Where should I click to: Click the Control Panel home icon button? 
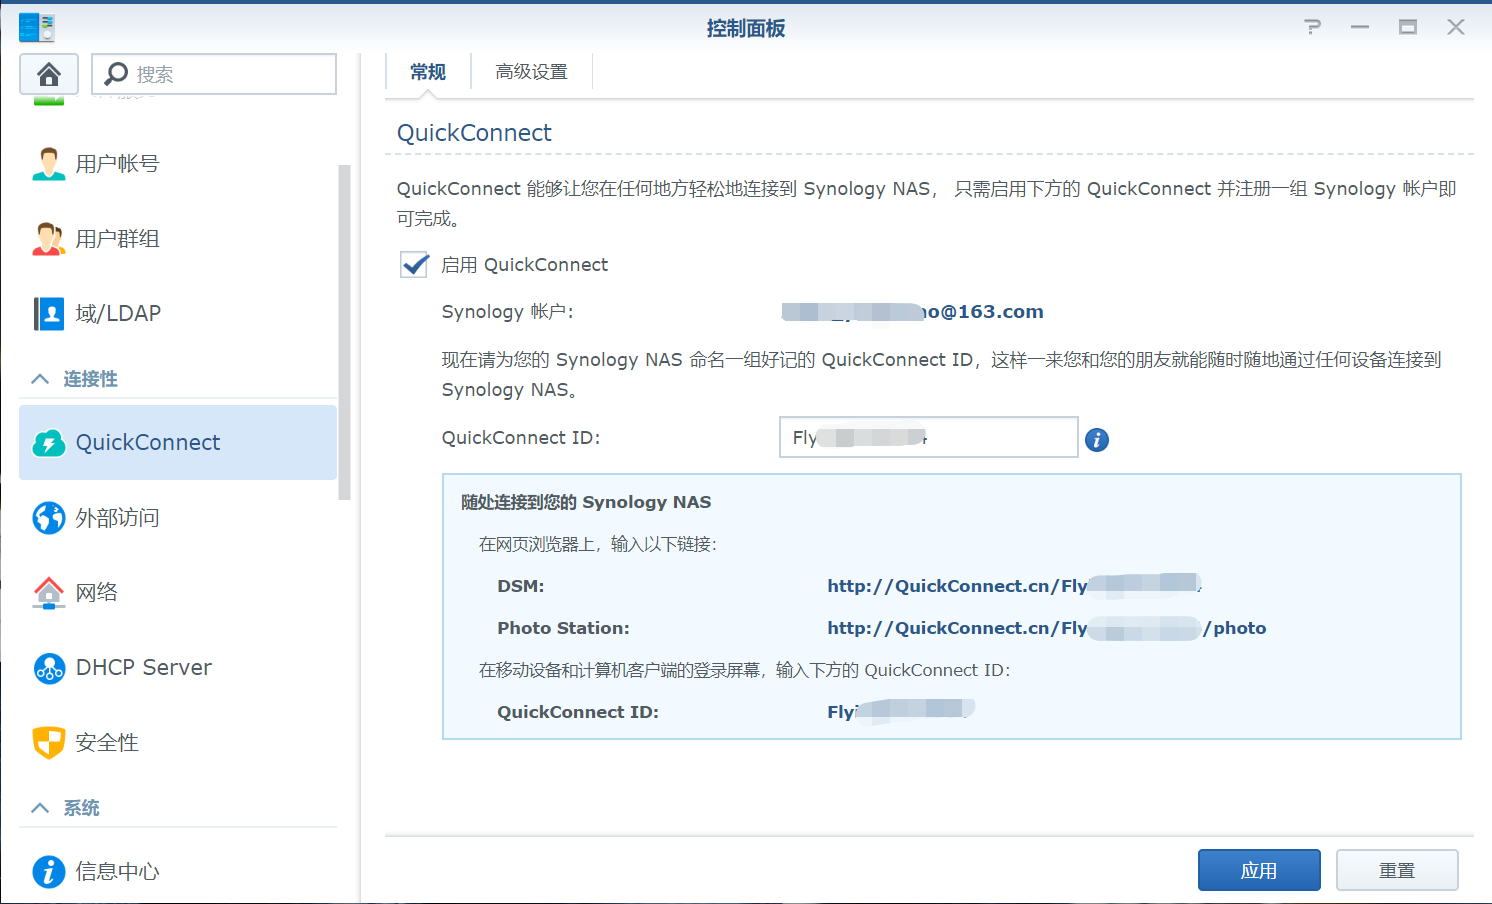(49, 74)
